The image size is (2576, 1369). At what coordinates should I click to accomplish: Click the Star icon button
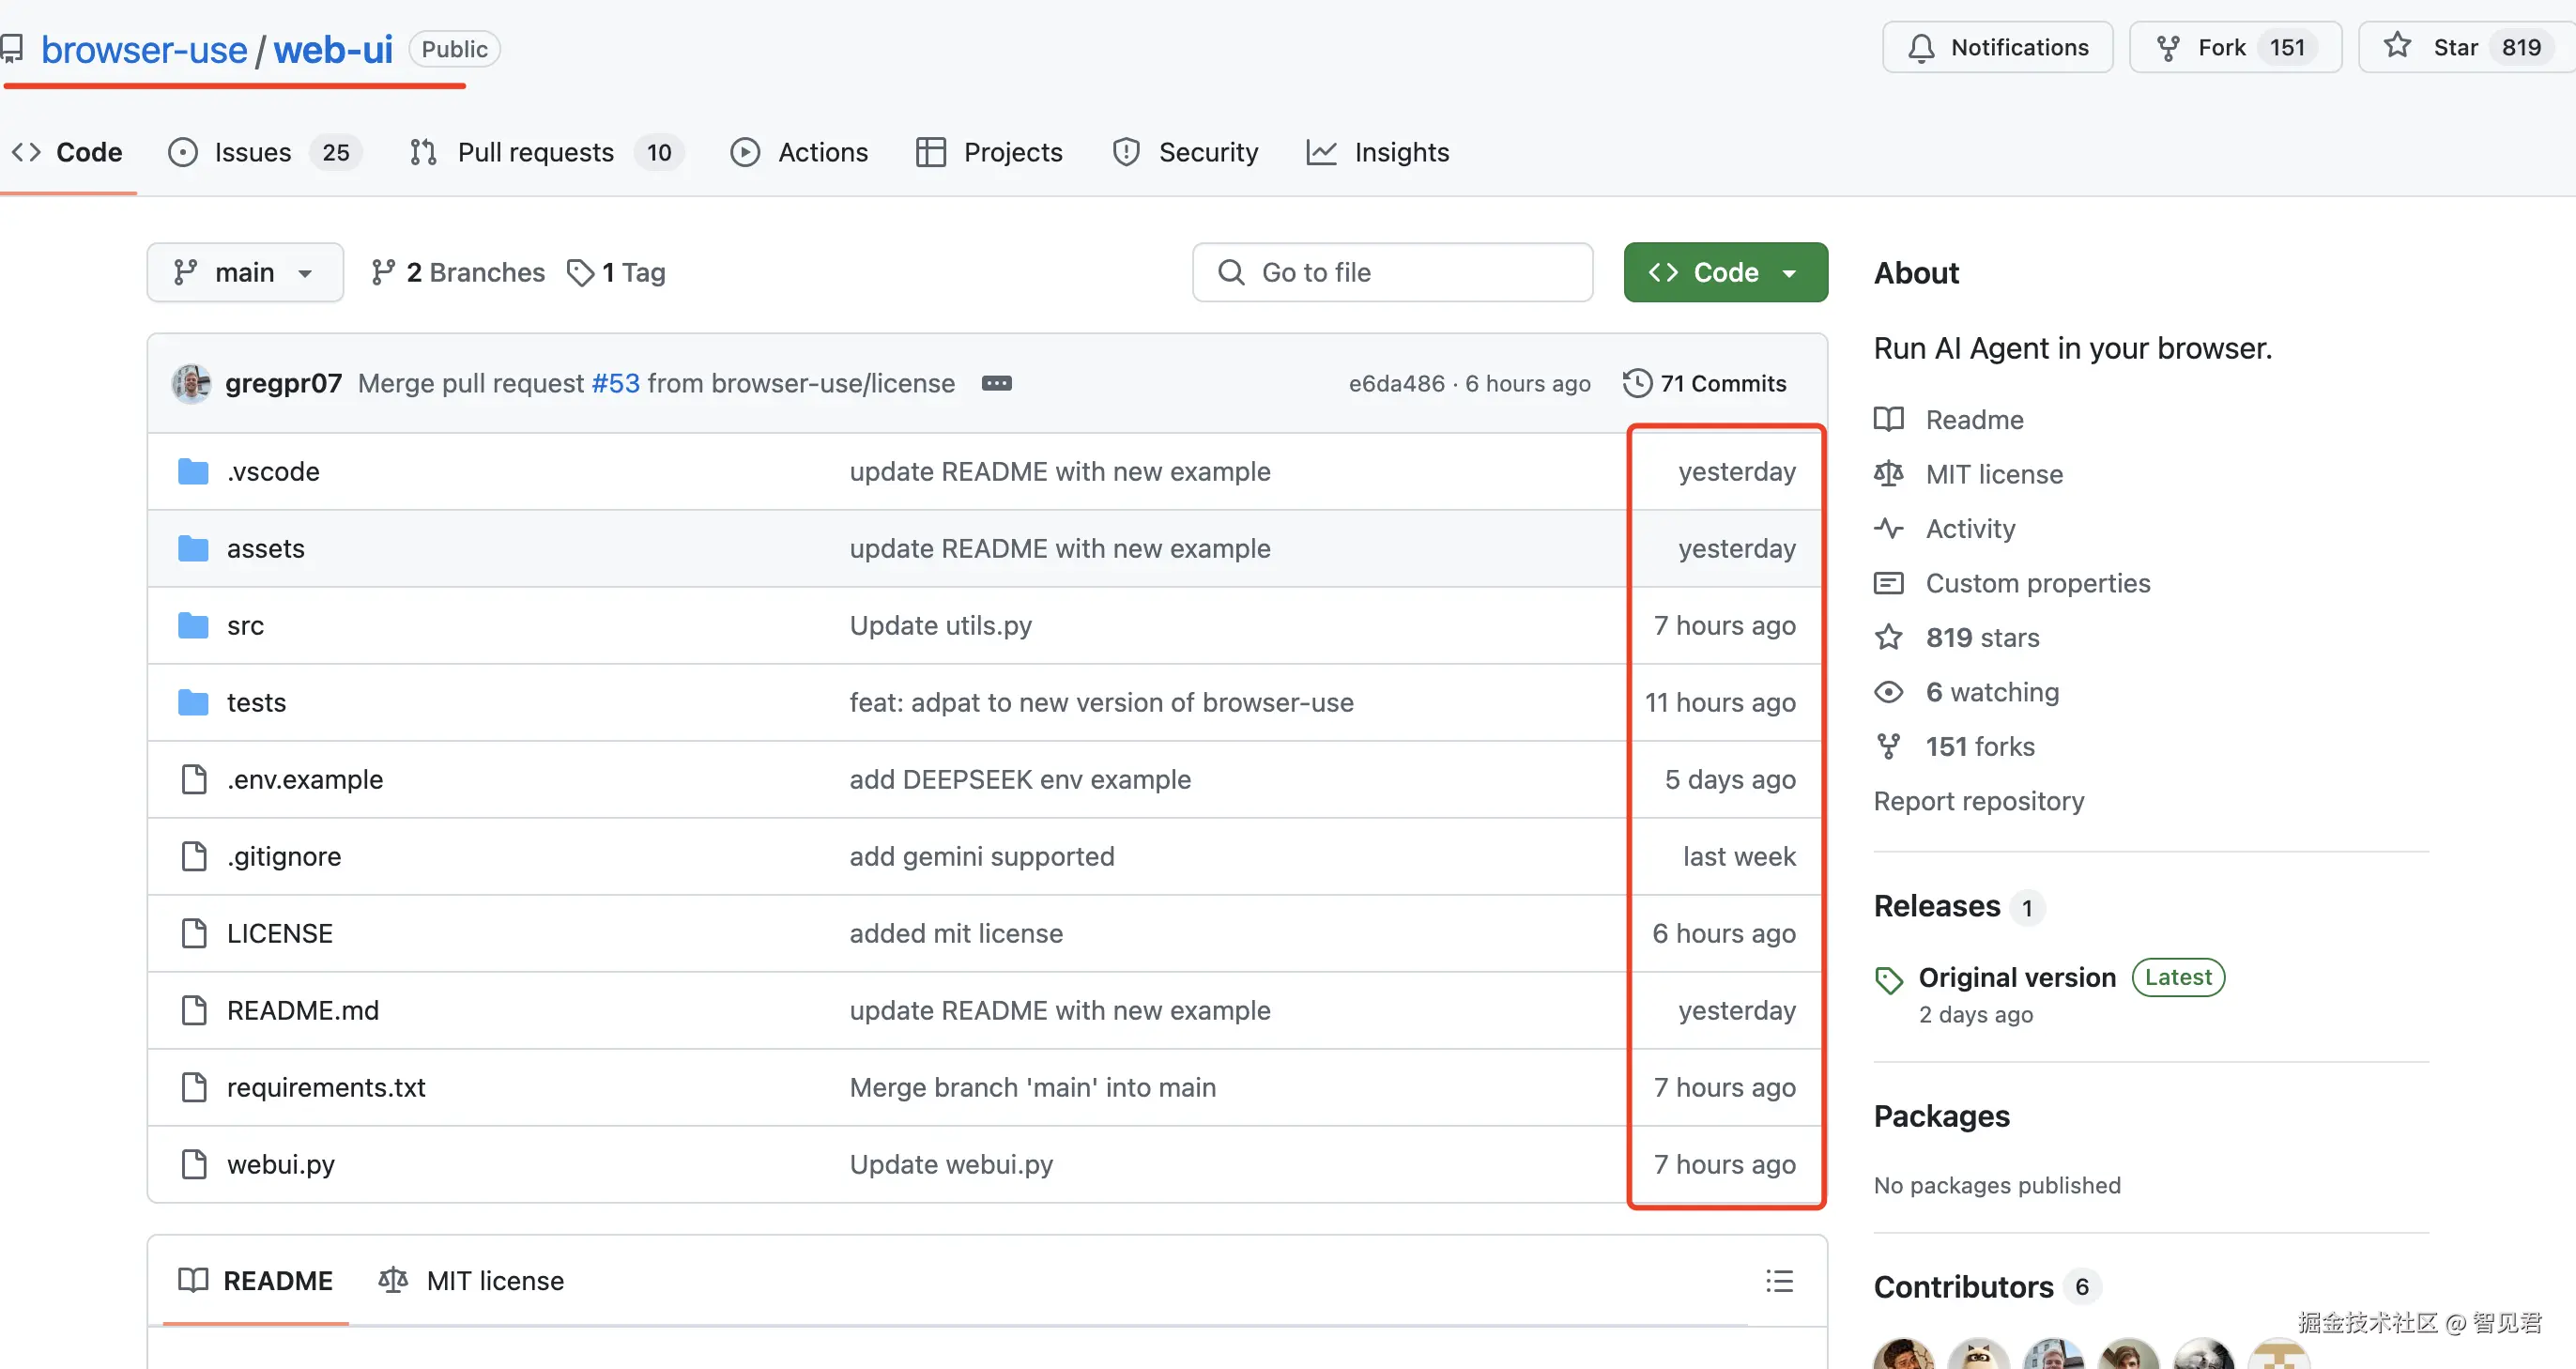[x=2396, y=47]
